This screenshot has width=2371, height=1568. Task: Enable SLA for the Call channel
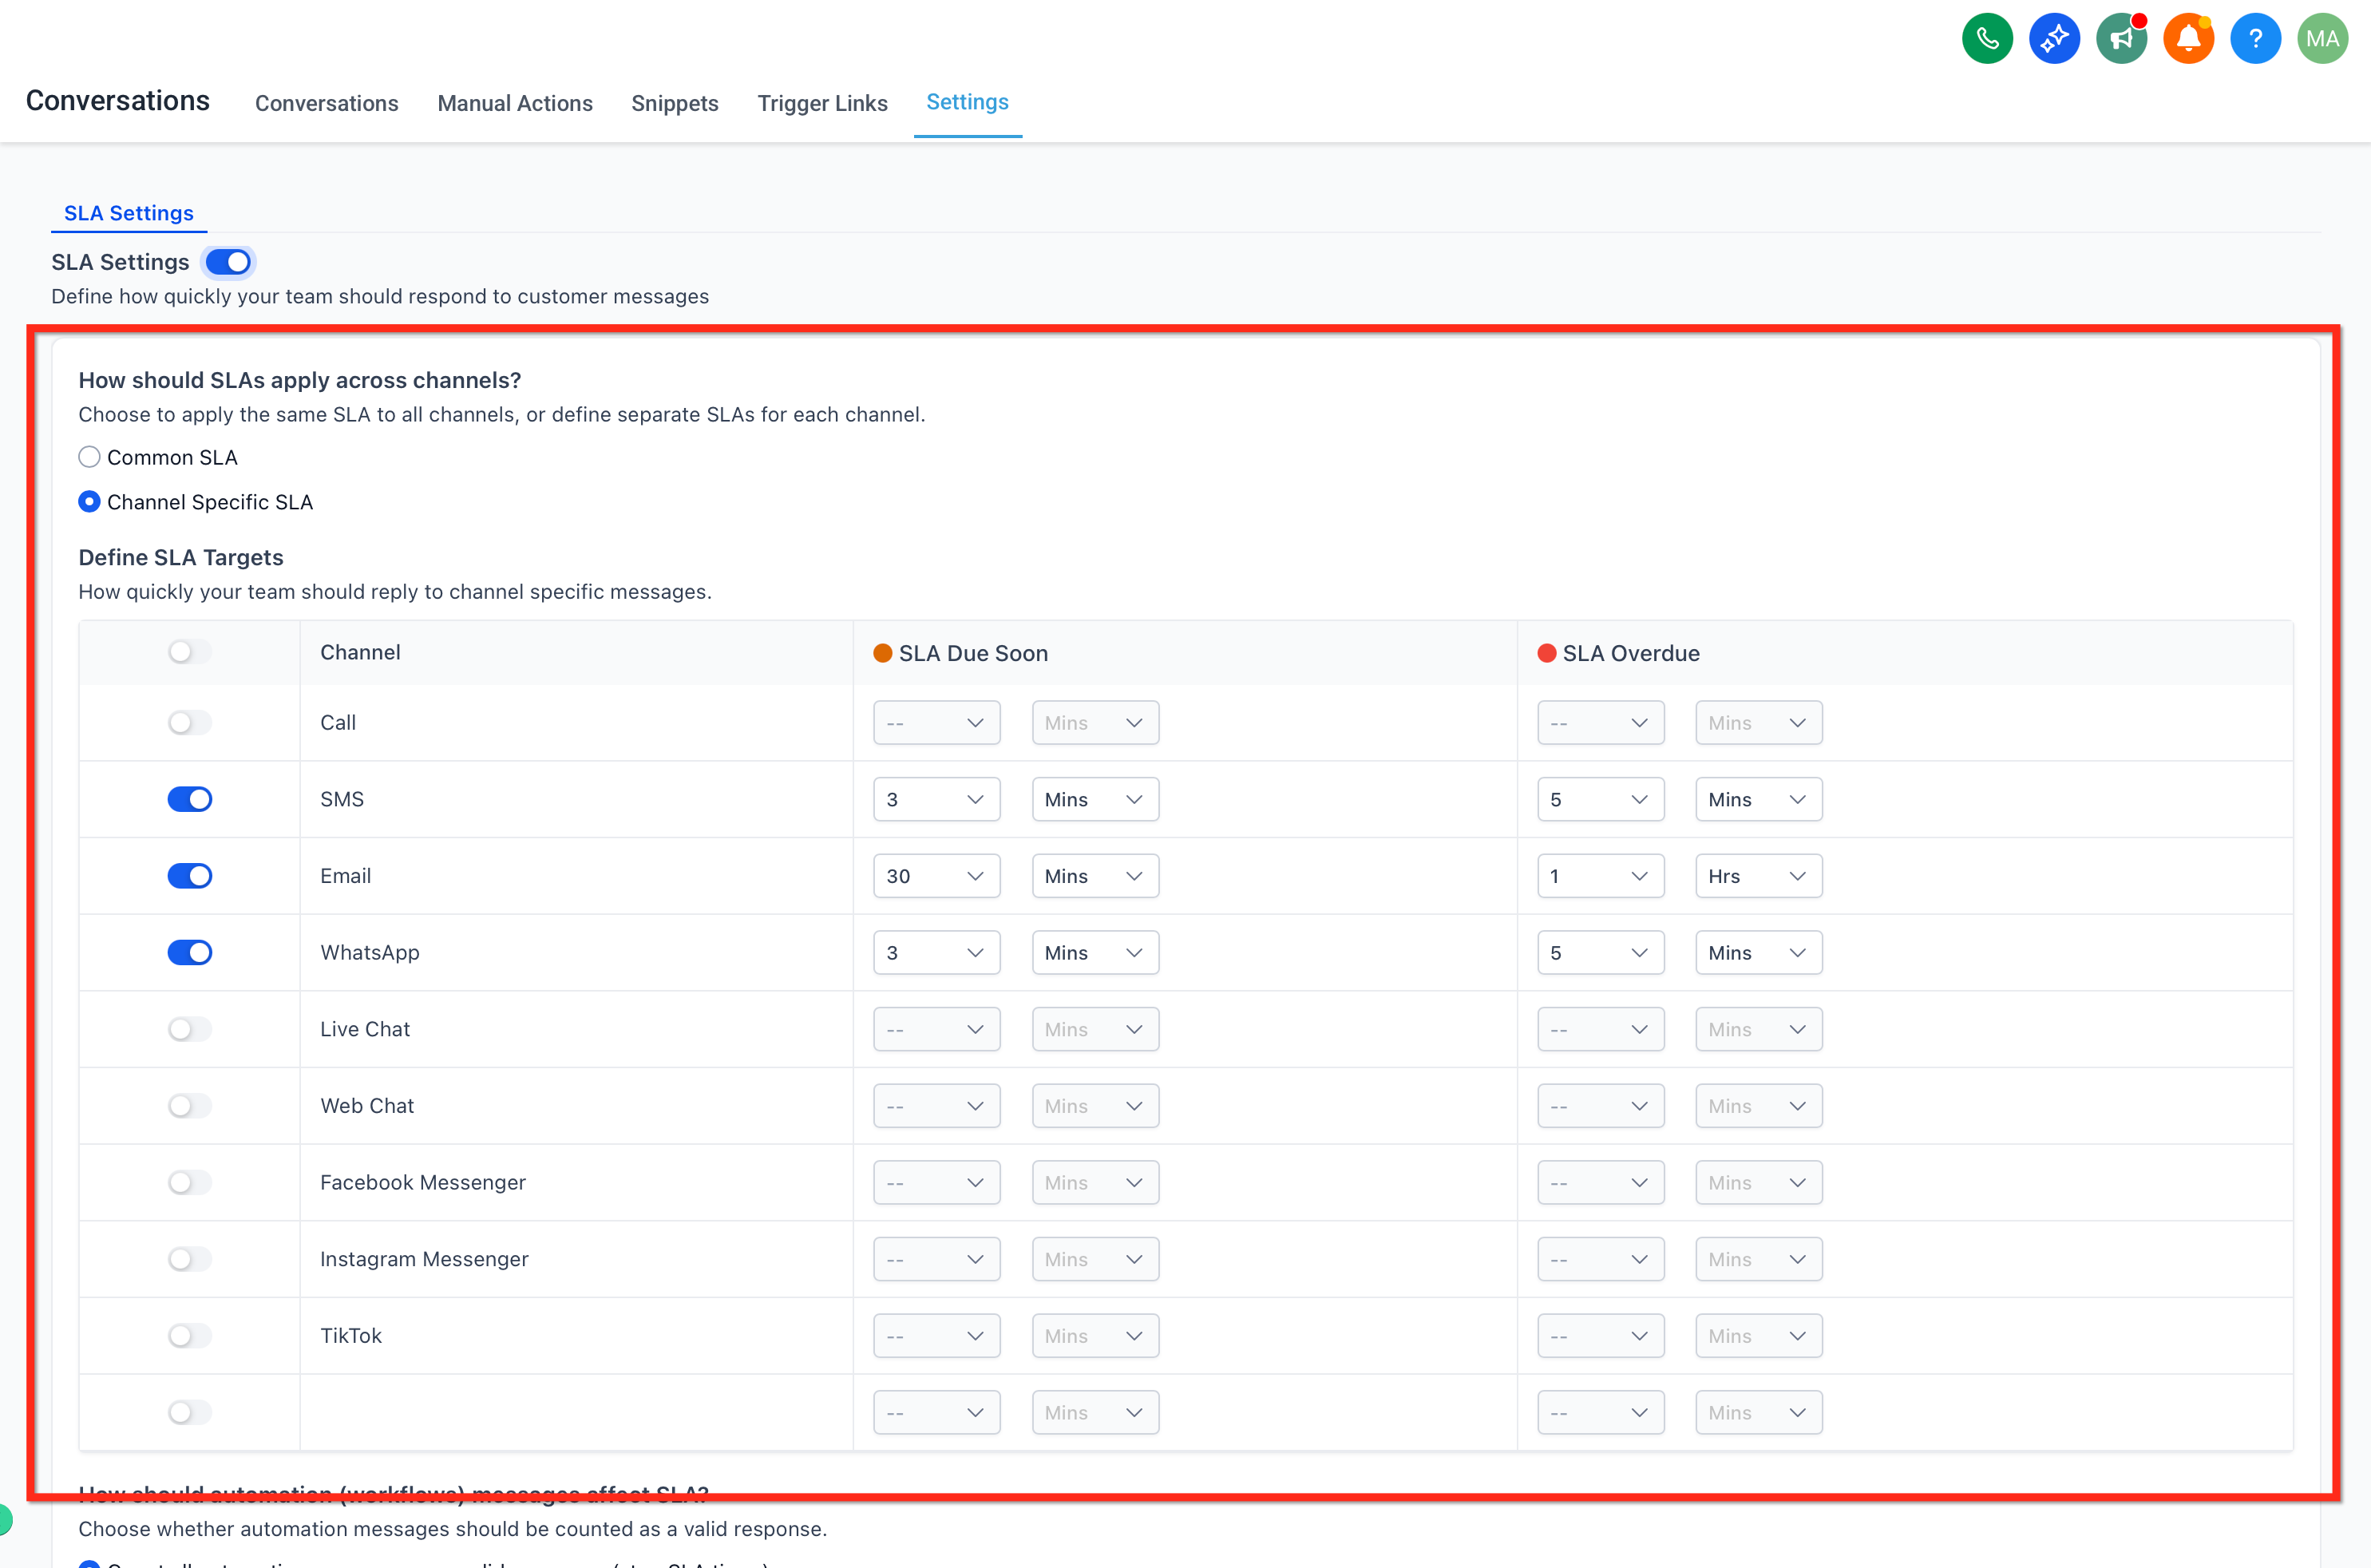[189, 722]
